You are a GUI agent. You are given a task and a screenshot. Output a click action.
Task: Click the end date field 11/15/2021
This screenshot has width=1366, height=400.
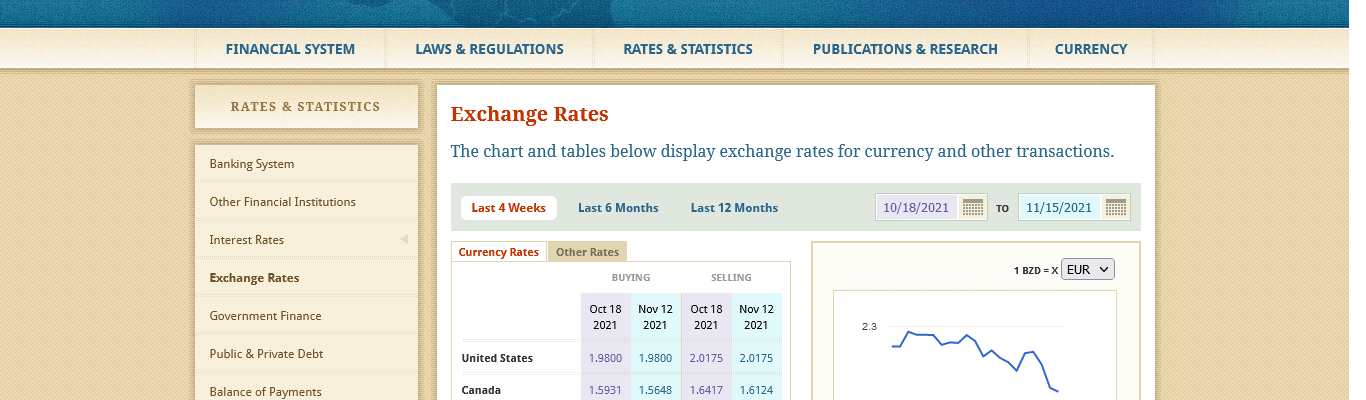(x=1059, y=208)
